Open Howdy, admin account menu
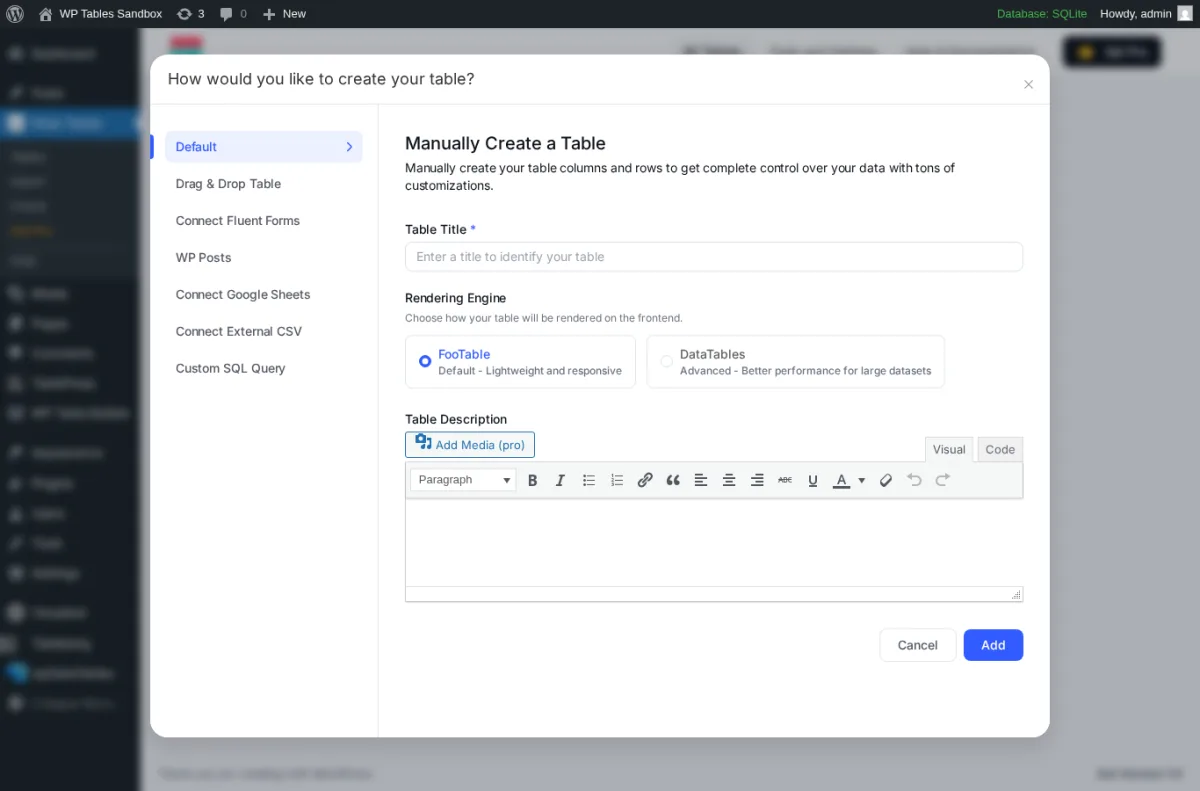1200x791 pixels. (x=1146, y=14)
